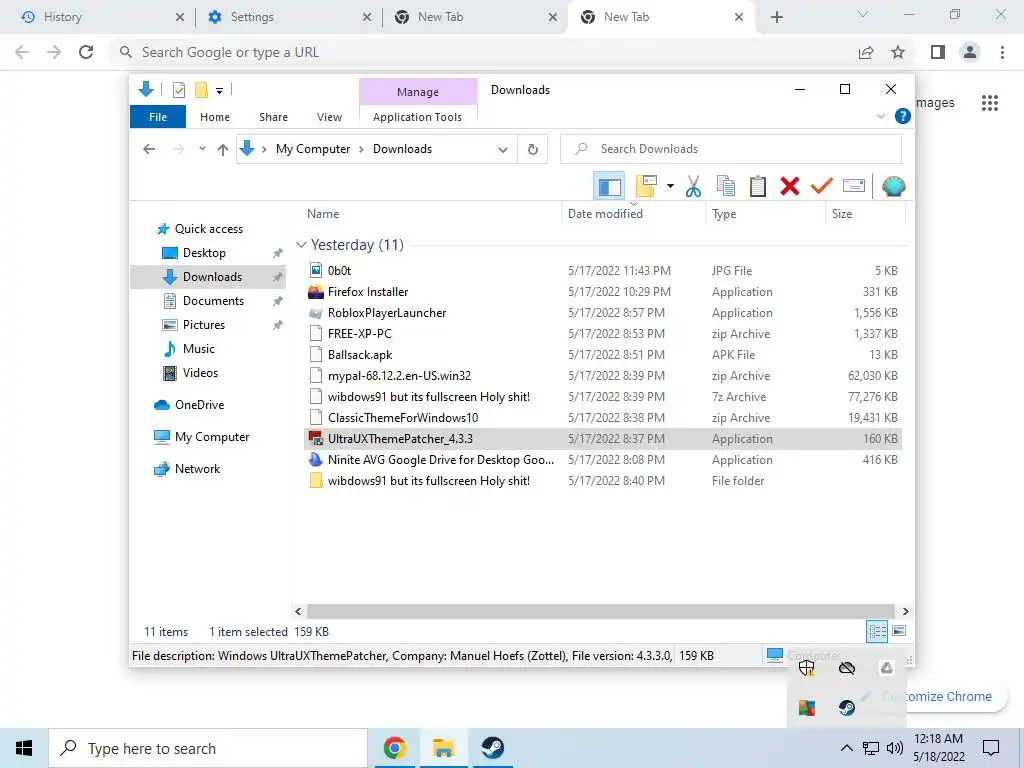Open a new Chrome tab with plus
This screenshot has width=1024, height=768.
[x=776, y=17]
